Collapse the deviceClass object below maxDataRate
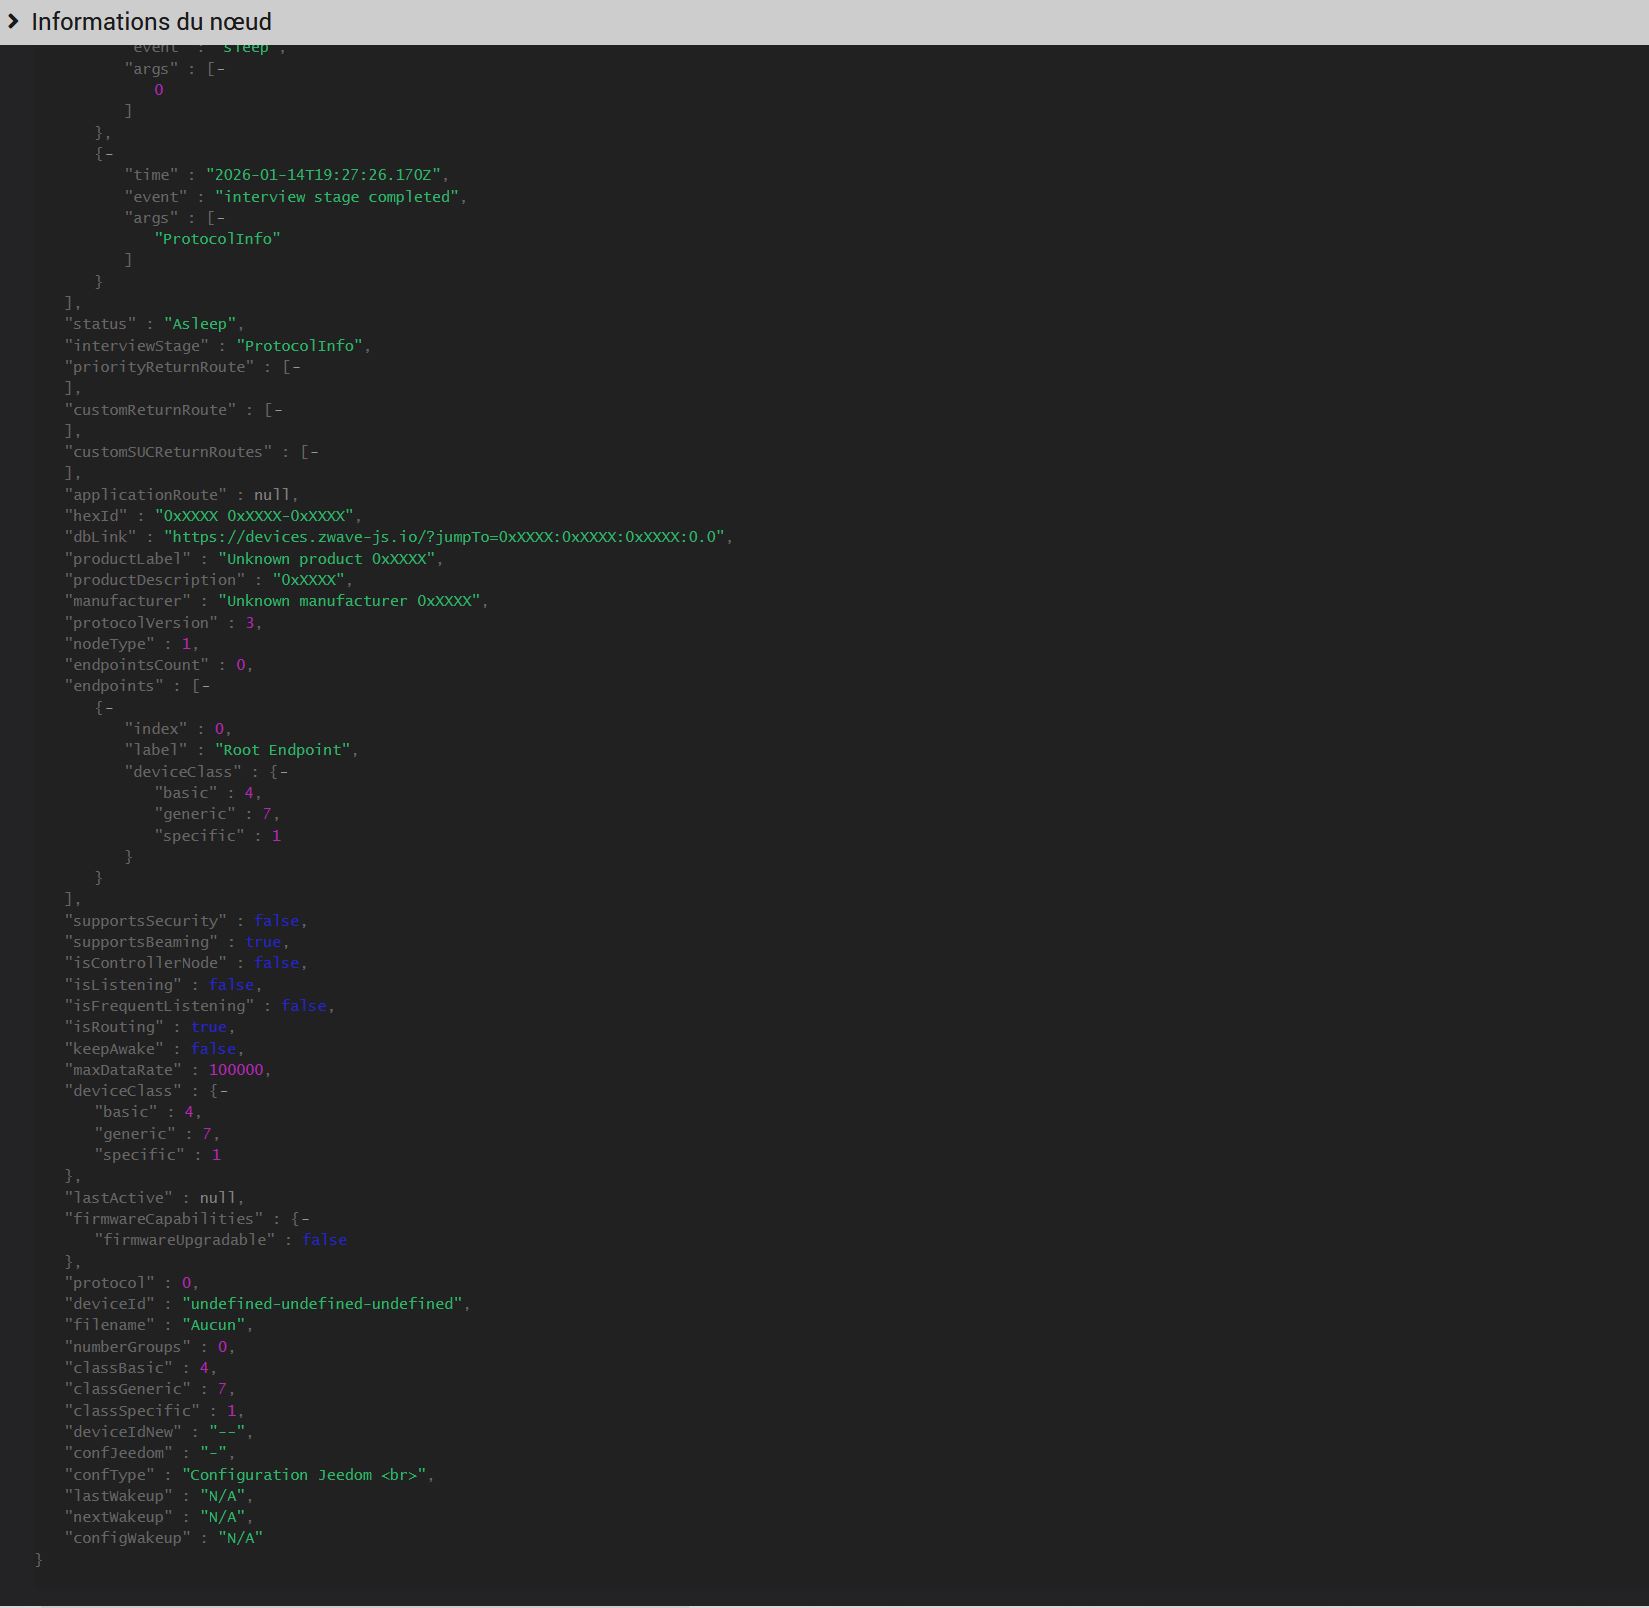This screenshot has width=1649, height=1608. point(223,1091)
